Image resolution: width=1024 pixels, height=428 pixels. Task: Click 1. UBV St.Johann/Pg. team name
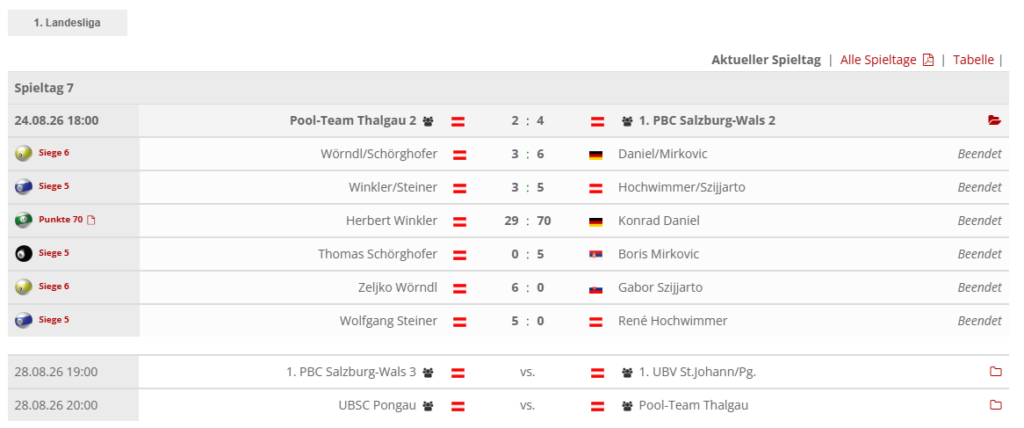pyautogui.click(x=697, y=372)
